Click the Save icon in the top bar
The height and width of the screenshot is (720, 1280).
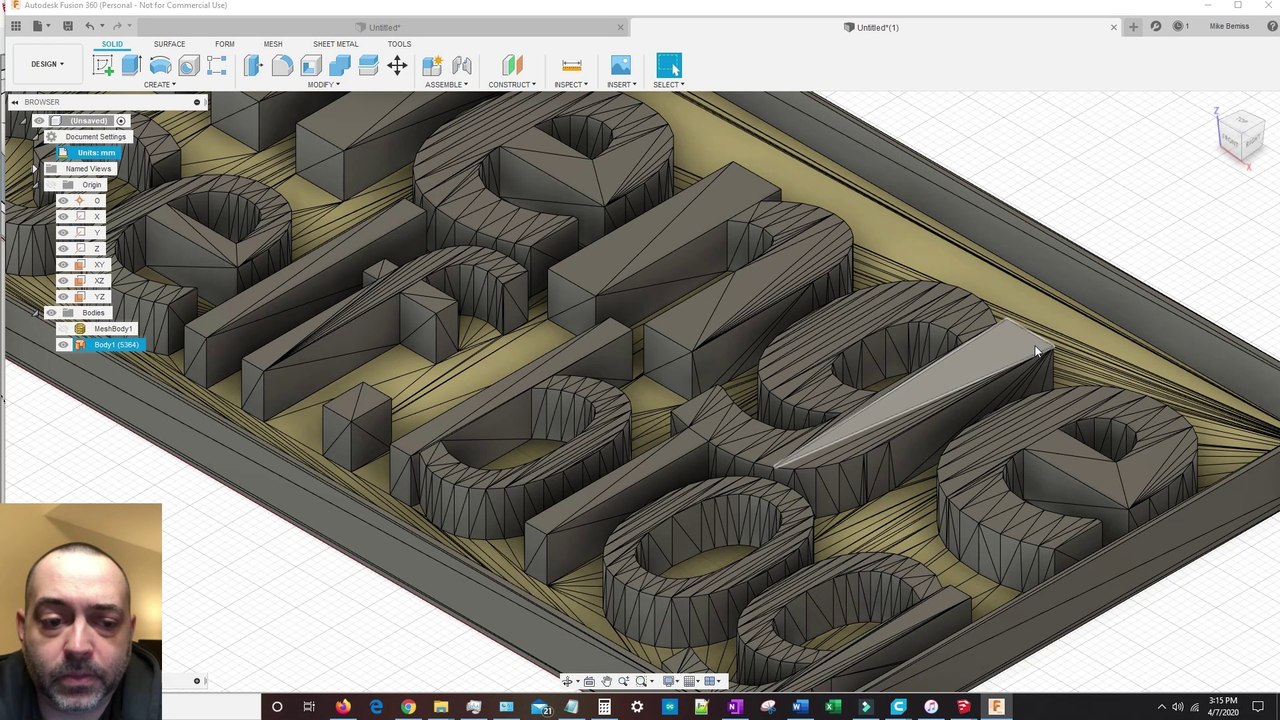67,26
